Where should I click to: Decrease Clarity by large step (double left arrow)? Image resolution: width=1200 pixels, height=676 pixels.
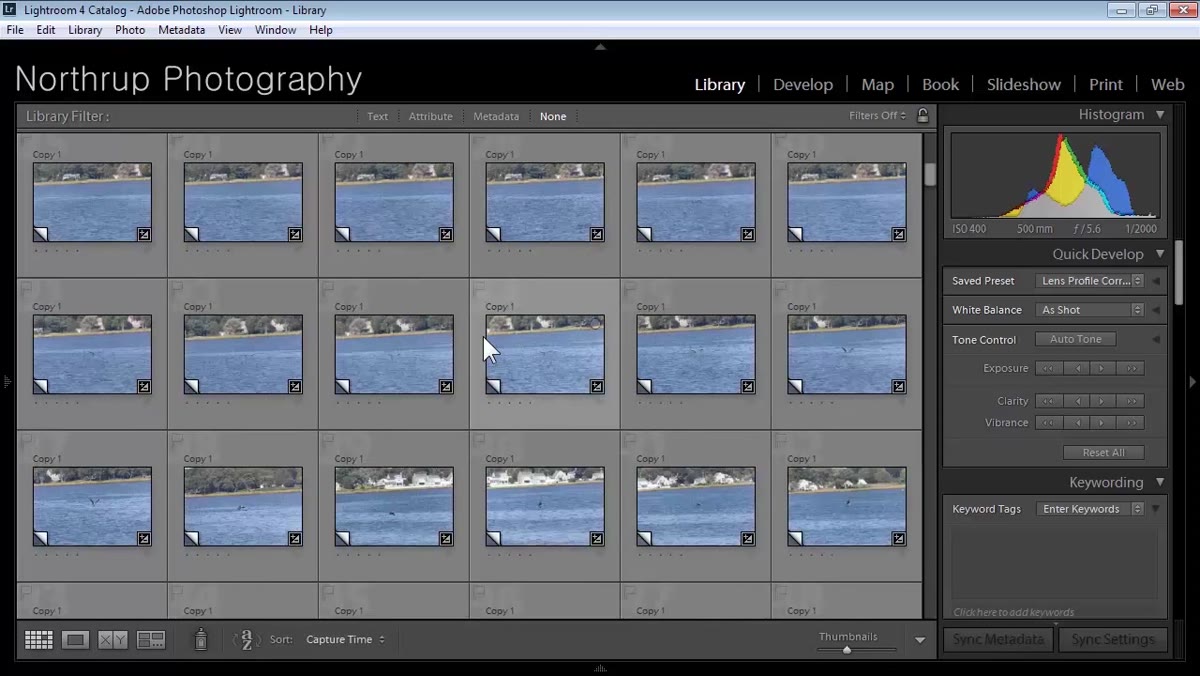pos(1048,401)
